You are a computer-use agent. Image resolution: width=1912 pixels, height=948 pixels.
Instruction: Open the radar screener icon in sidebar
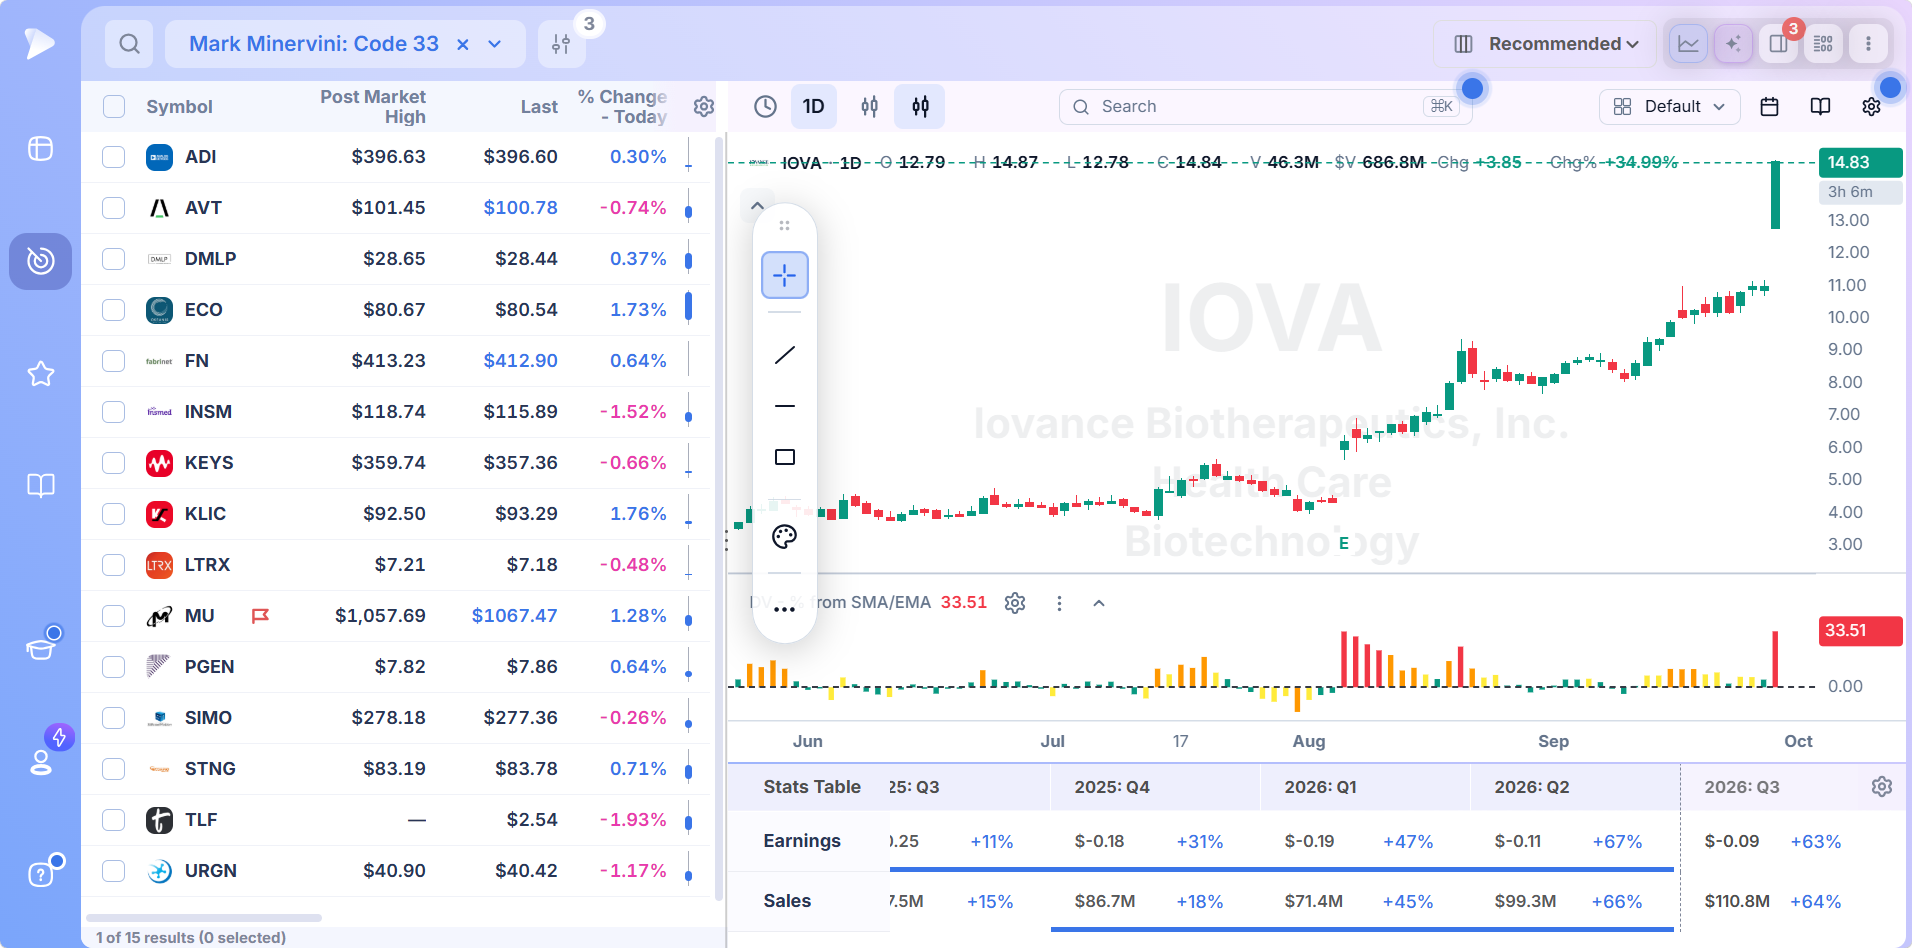(x=41, y=261)
